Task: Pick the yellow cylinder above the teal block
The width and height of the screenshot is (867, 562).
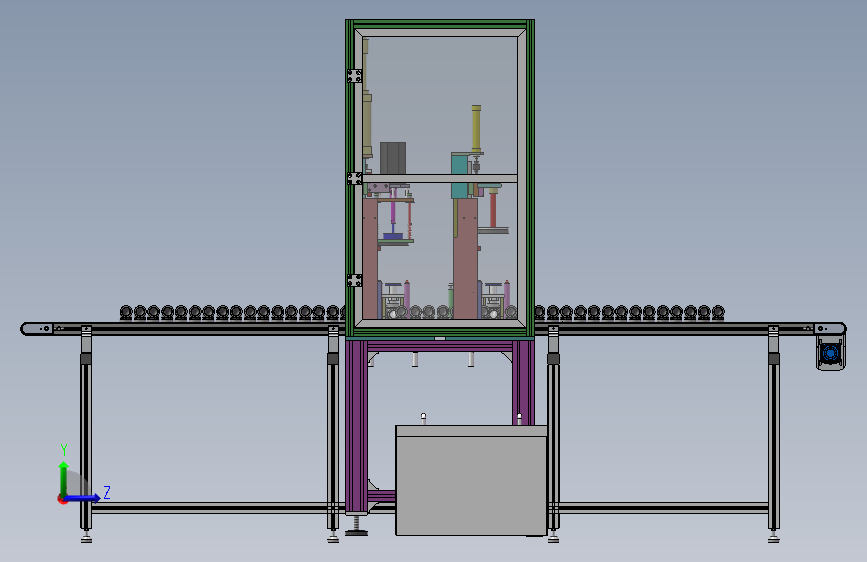Action: 476,128
